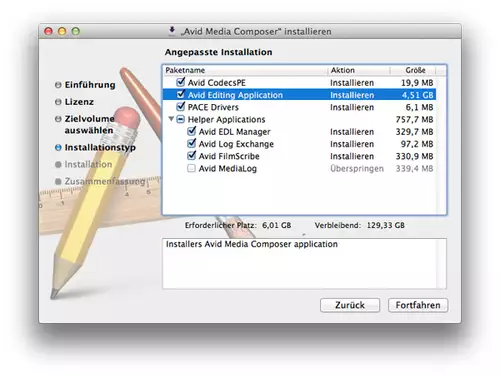Zoom the window with green button
Image resolution: width=500 pixels, height=377 pixels.
click(76, 31)
